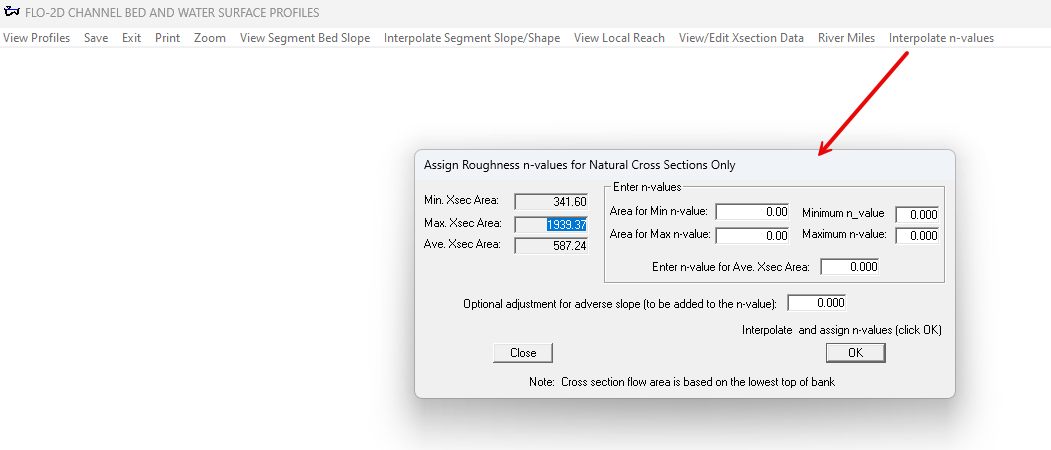This screenshot has width=1051, height=450.
Task: Click the Max. Xsec Area value field
Action: (552, 224)
